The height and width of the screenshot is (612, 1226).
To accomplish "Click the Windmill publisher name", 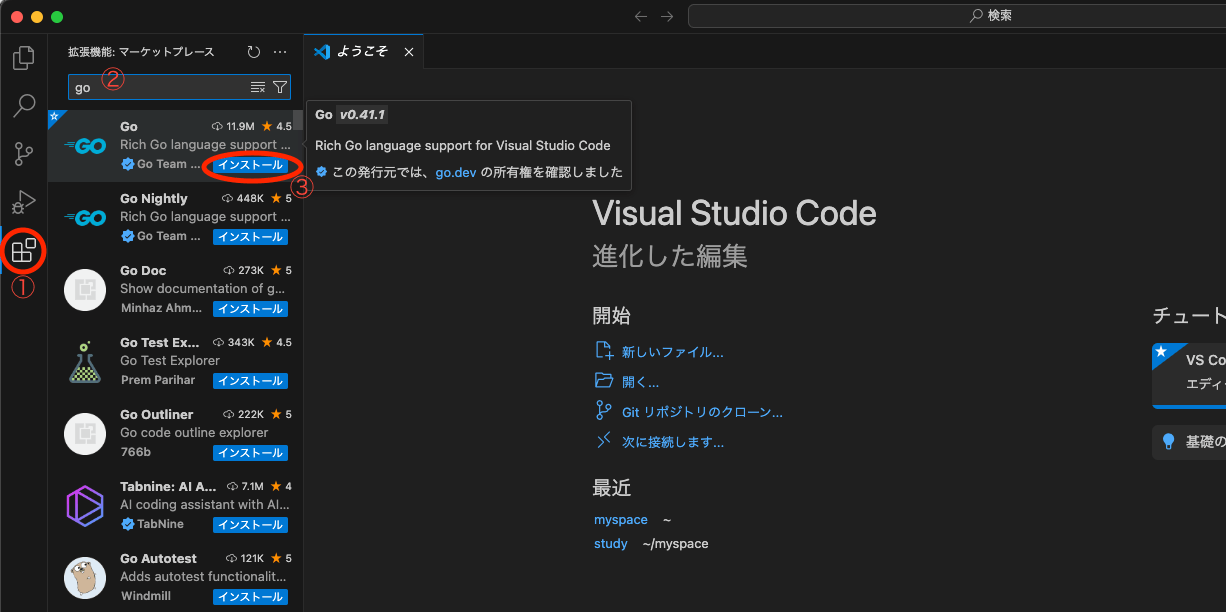I will [x=145, y=596].
